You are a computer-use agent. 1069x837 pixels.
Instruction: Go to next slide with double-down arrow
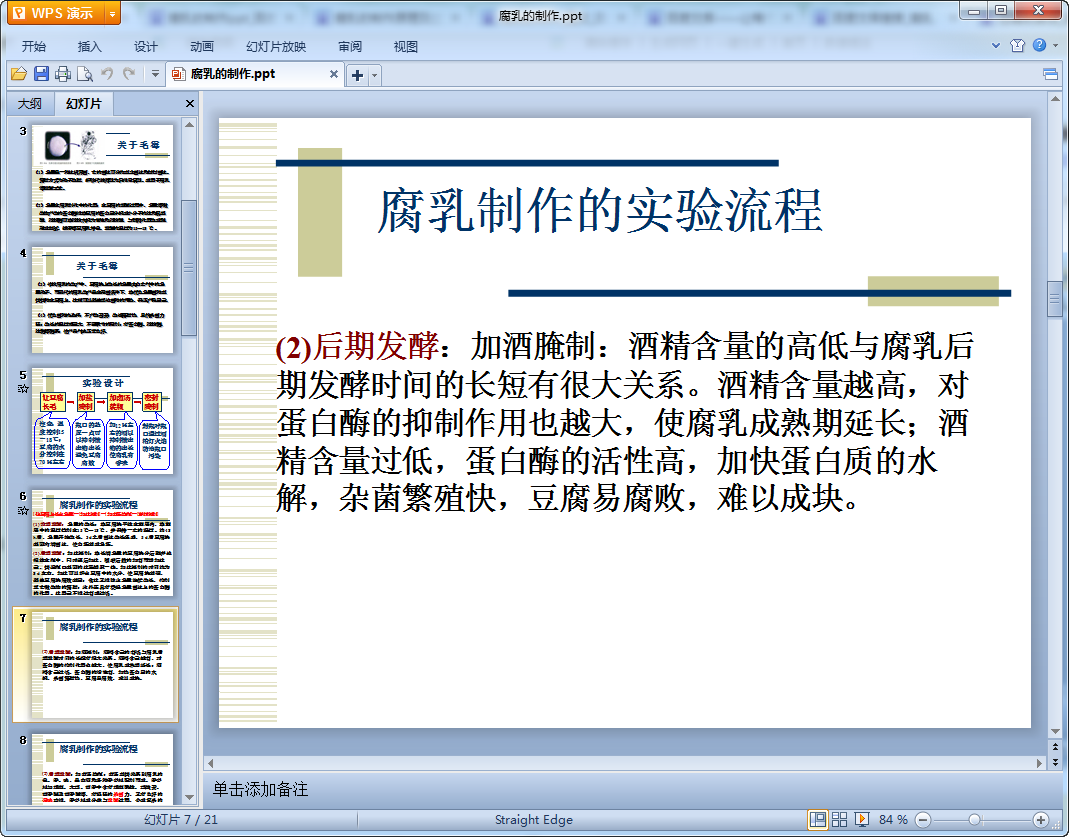tap(1055, 763)
